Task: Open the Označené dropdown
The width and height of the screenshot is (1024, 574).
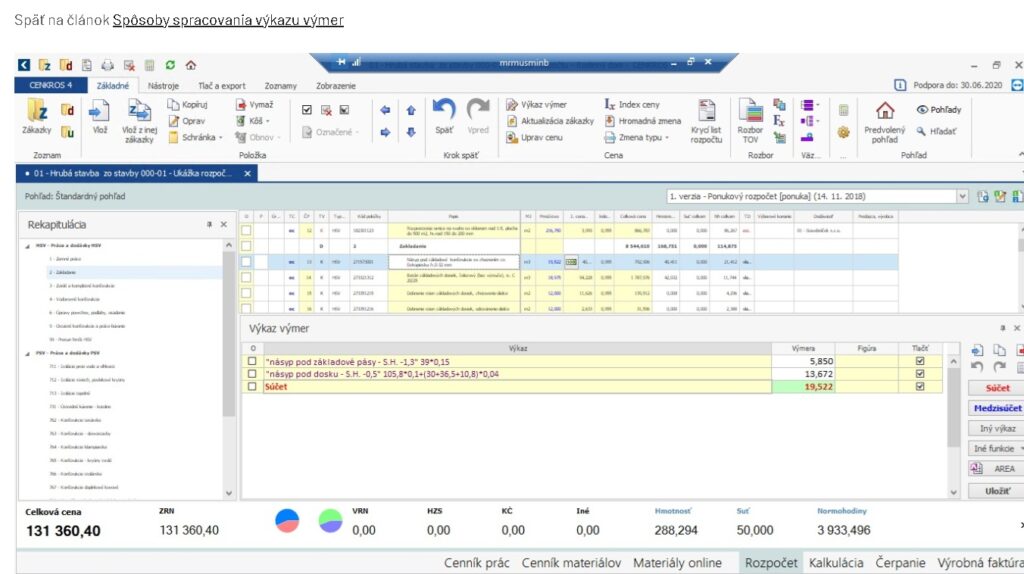Action: [x=330, y=132]
